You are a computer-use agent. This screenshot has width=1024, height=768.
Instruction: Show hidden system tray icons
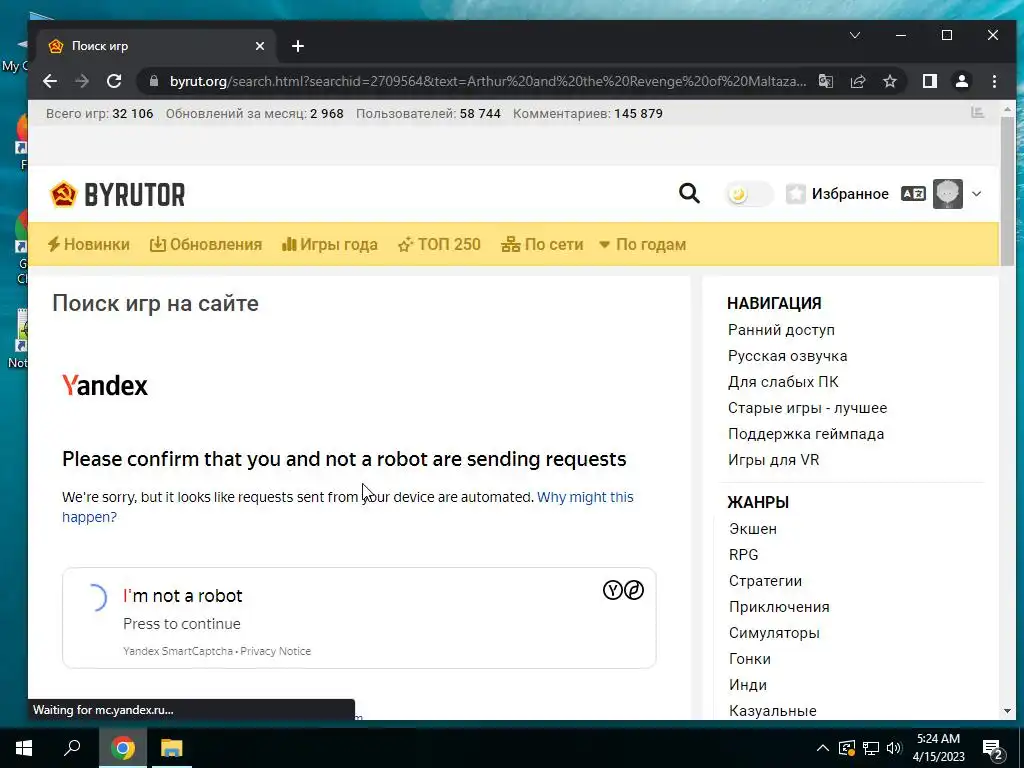pos(823,748)
